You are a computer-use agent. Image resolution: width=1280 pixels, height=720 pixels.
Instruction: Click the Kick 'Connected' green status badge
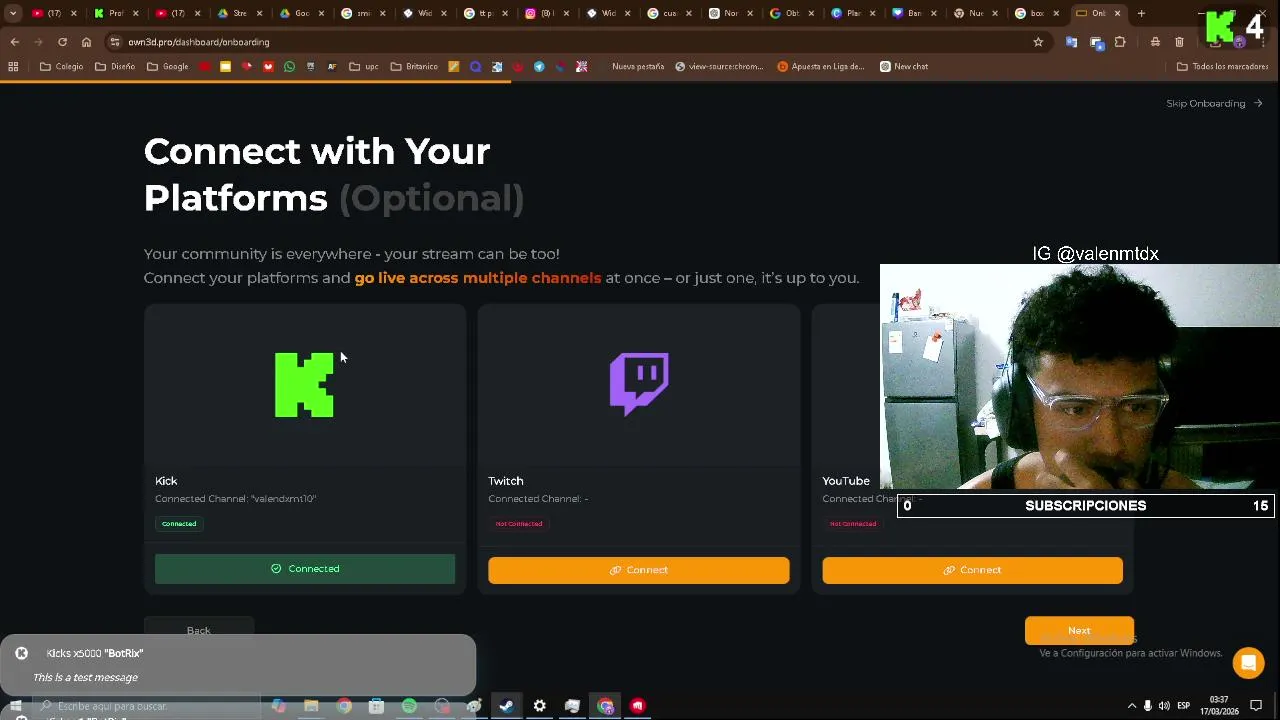tap(179, 524)
